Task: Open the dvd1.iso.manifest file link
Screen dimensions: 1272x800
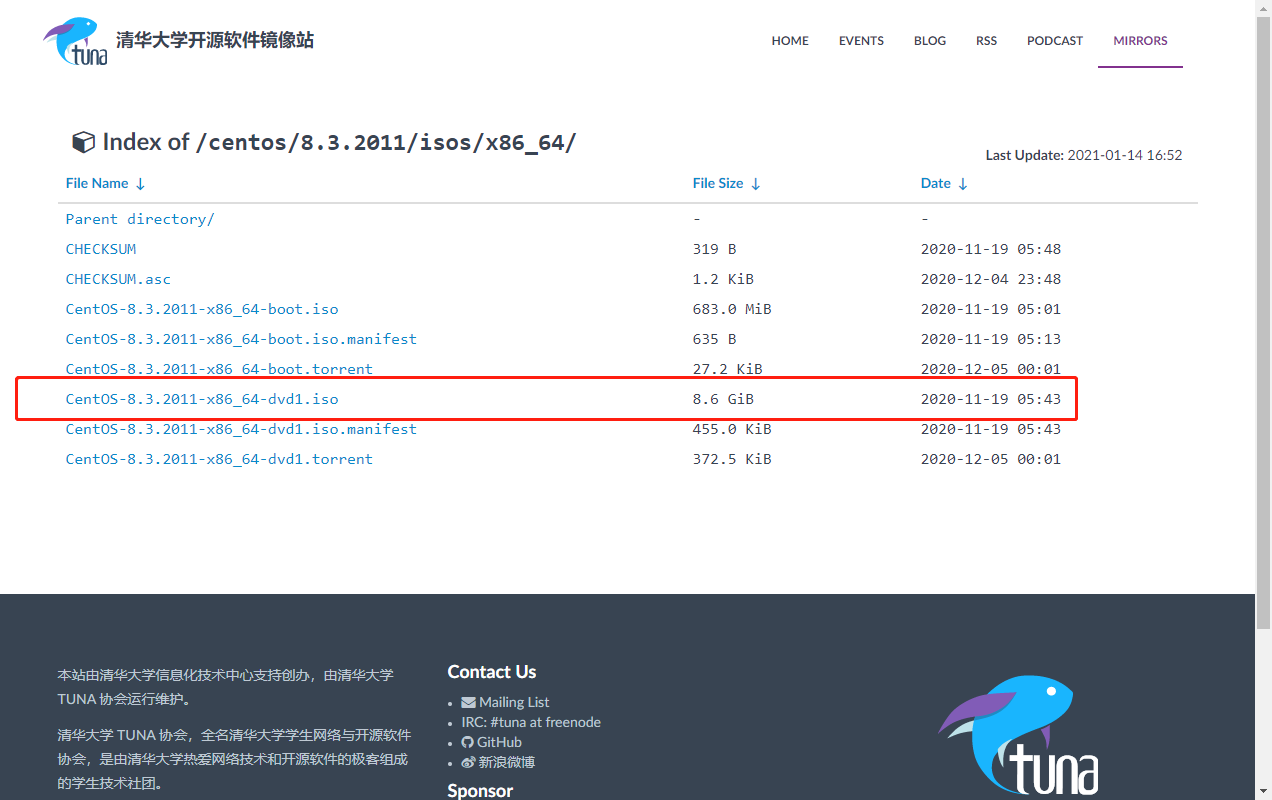Action: coord(241,429)
